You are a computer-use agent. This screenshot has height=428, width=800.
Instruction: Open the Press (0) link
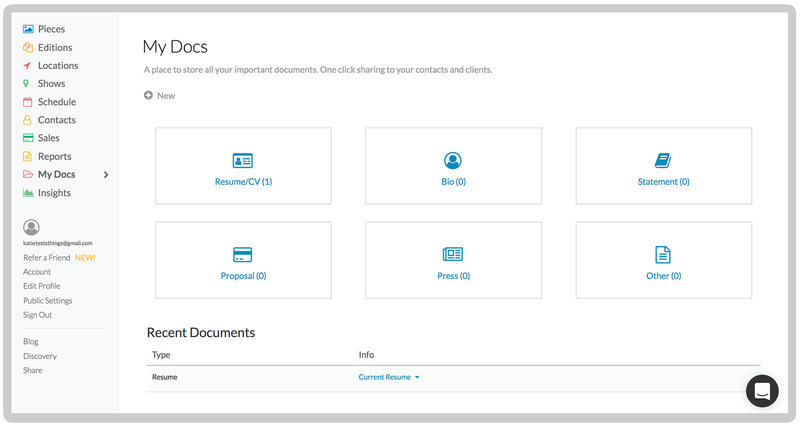tap(454, 276)
